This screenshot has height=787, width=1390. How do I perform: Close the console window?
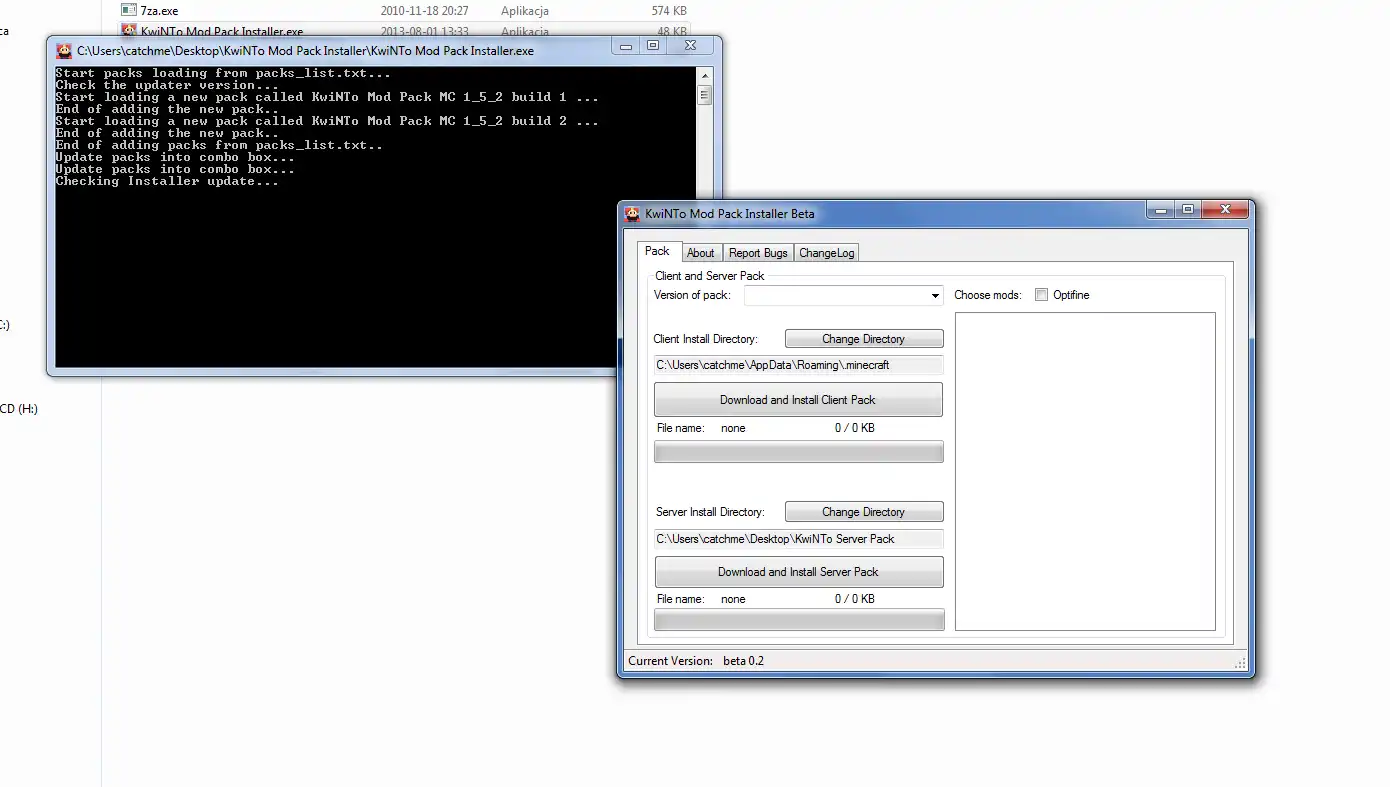coord(690,46)
